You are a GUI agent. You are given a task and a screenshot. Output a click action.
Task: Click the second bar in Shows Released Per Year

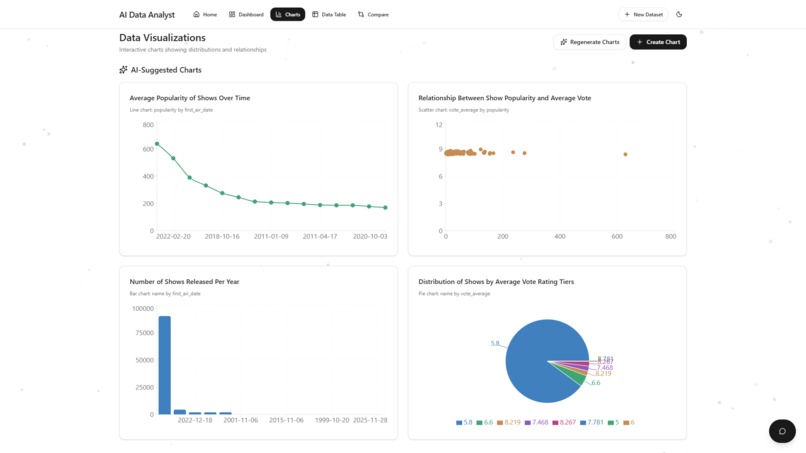179,412
